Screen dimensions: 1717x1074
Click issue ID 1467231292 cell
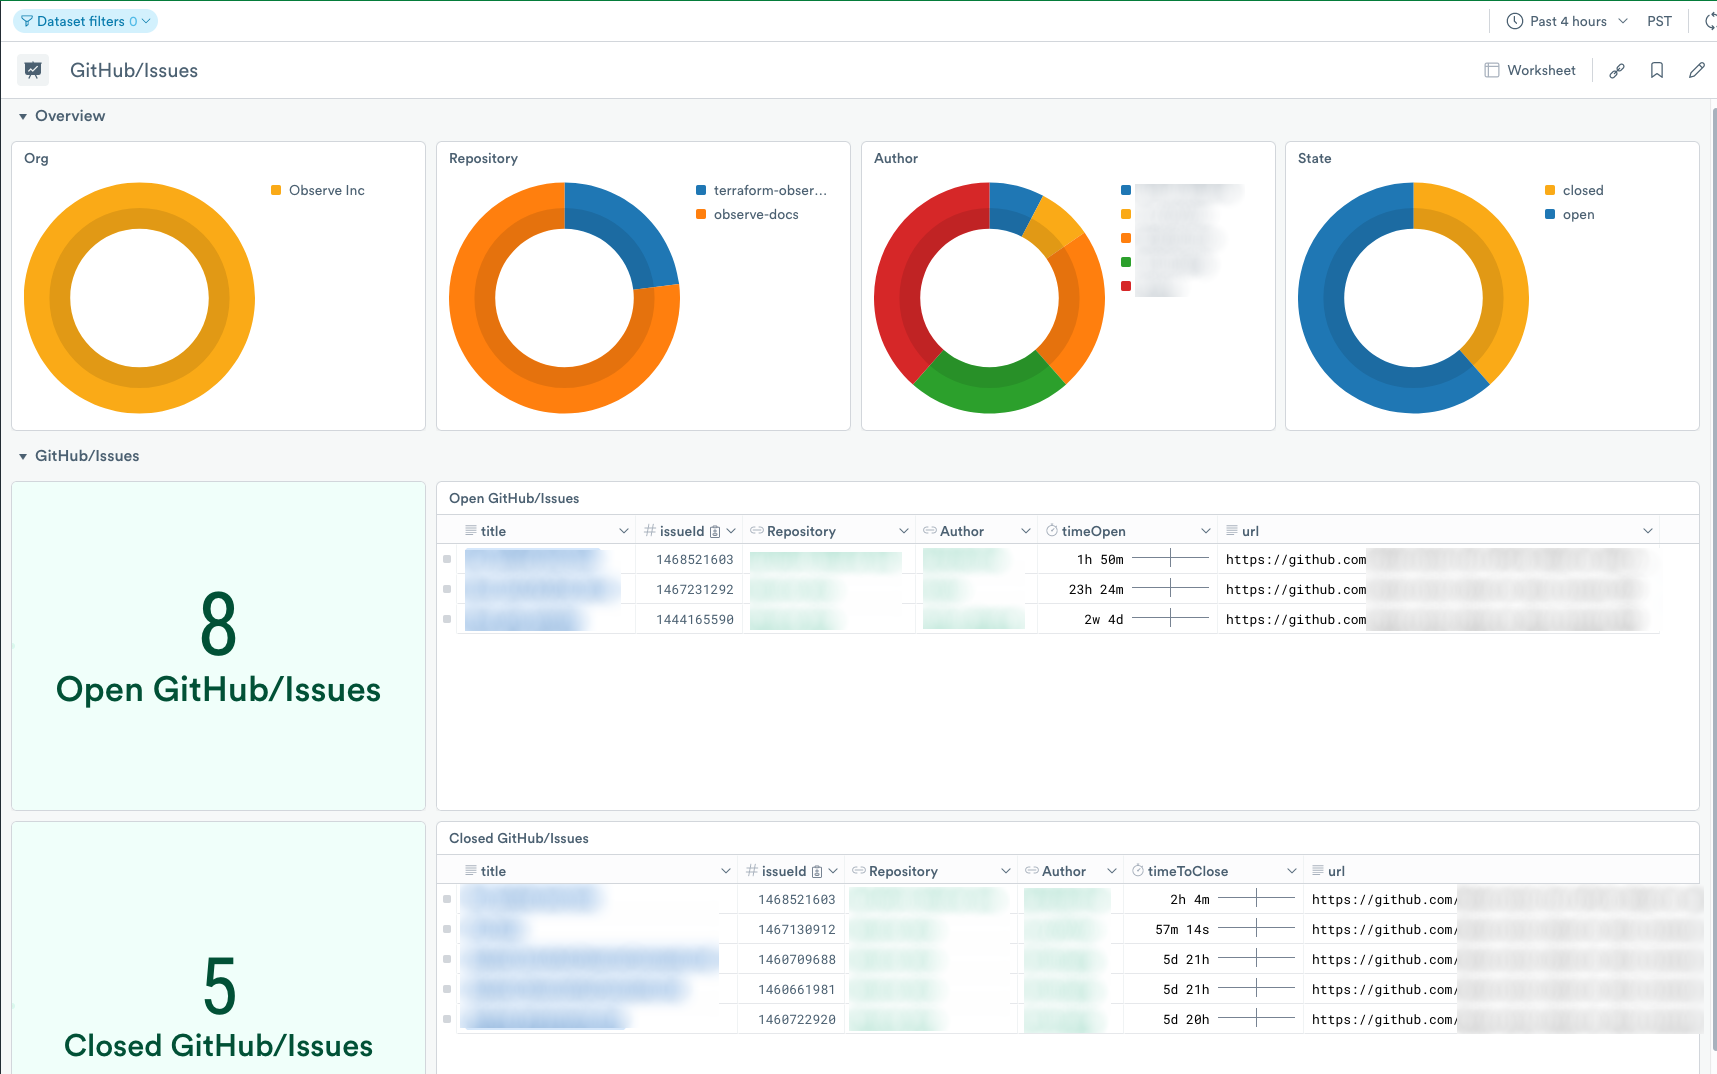point(695,590)
